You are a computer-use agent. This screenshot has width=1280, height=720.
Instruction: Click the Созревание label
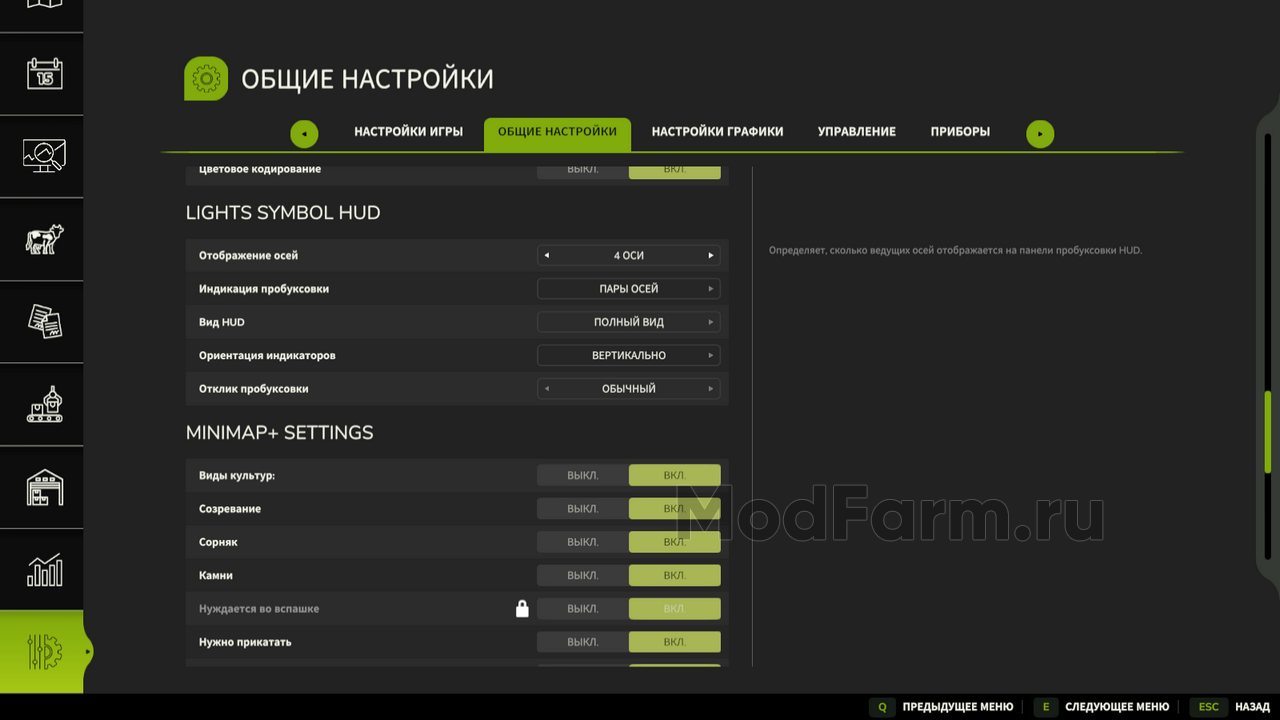(x=230, y=509)
